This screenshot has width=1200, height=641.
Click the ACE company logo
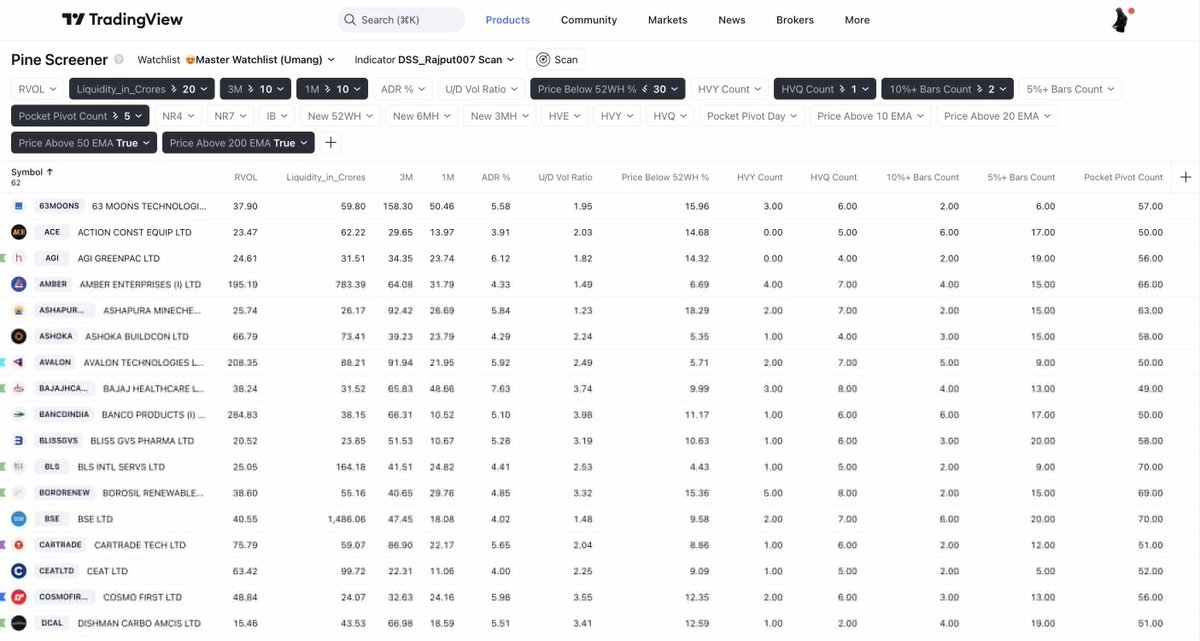(18, 232)
